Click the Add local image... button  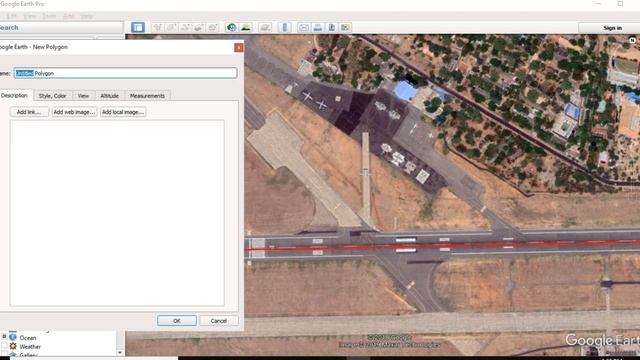tap(122, 112)
